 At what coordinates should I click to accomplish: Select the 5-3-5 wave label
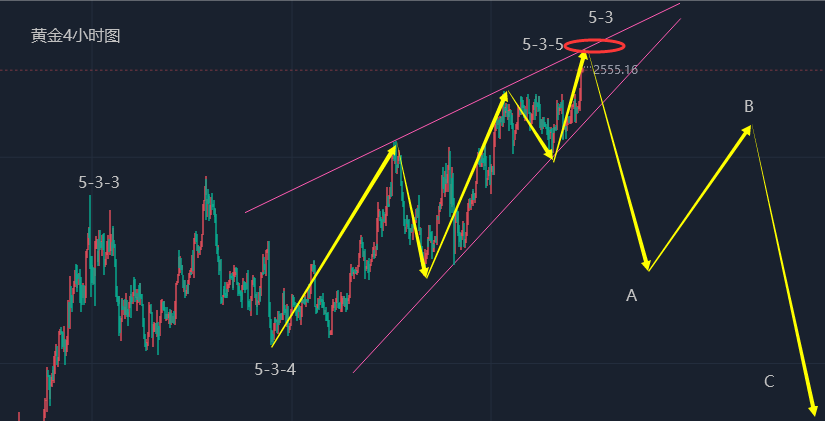[543, 45]
